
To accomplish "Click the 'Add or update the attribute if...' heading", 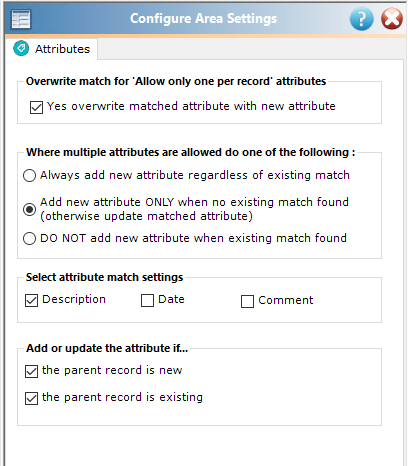I will coord(107,348).
